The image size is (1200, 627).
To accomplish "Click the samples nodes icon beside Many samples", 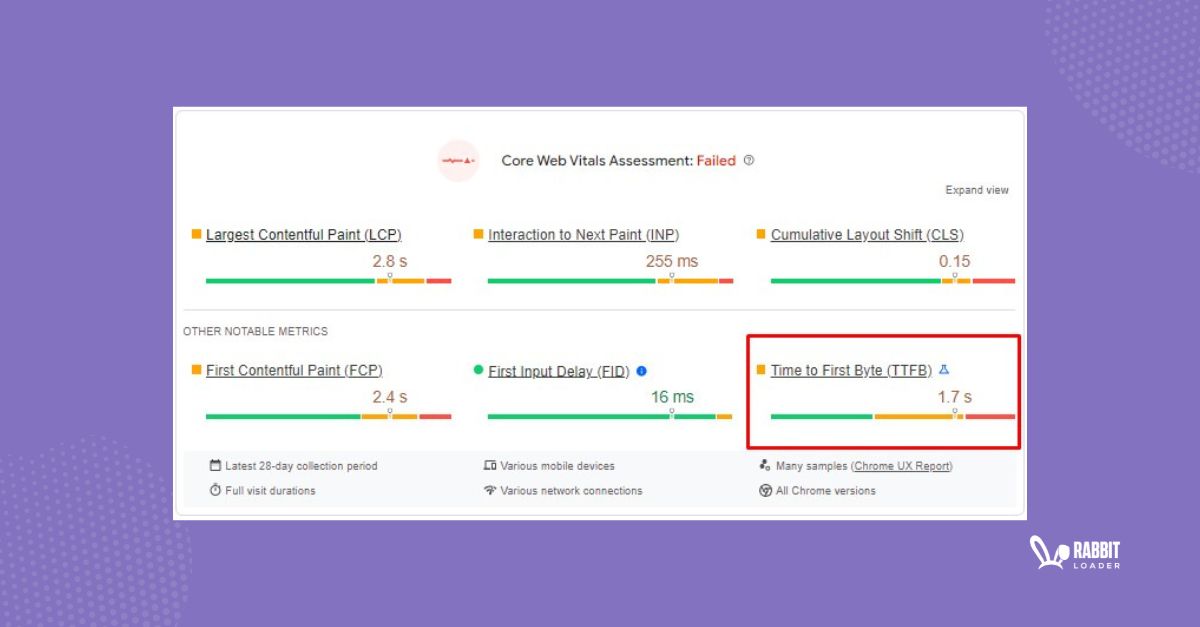I will point(763,465).
